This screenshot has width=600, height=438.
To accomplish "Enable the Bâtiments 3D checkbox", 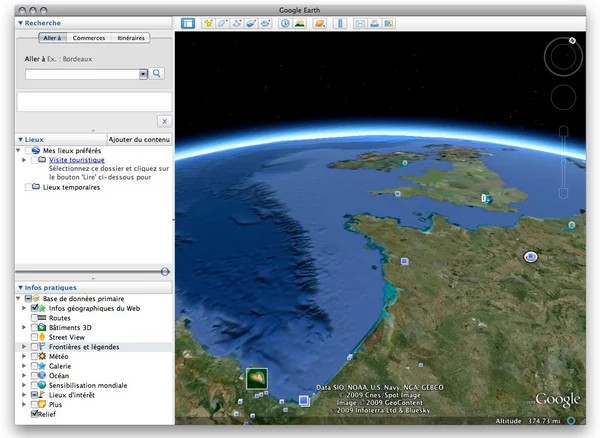I will 34,327.
